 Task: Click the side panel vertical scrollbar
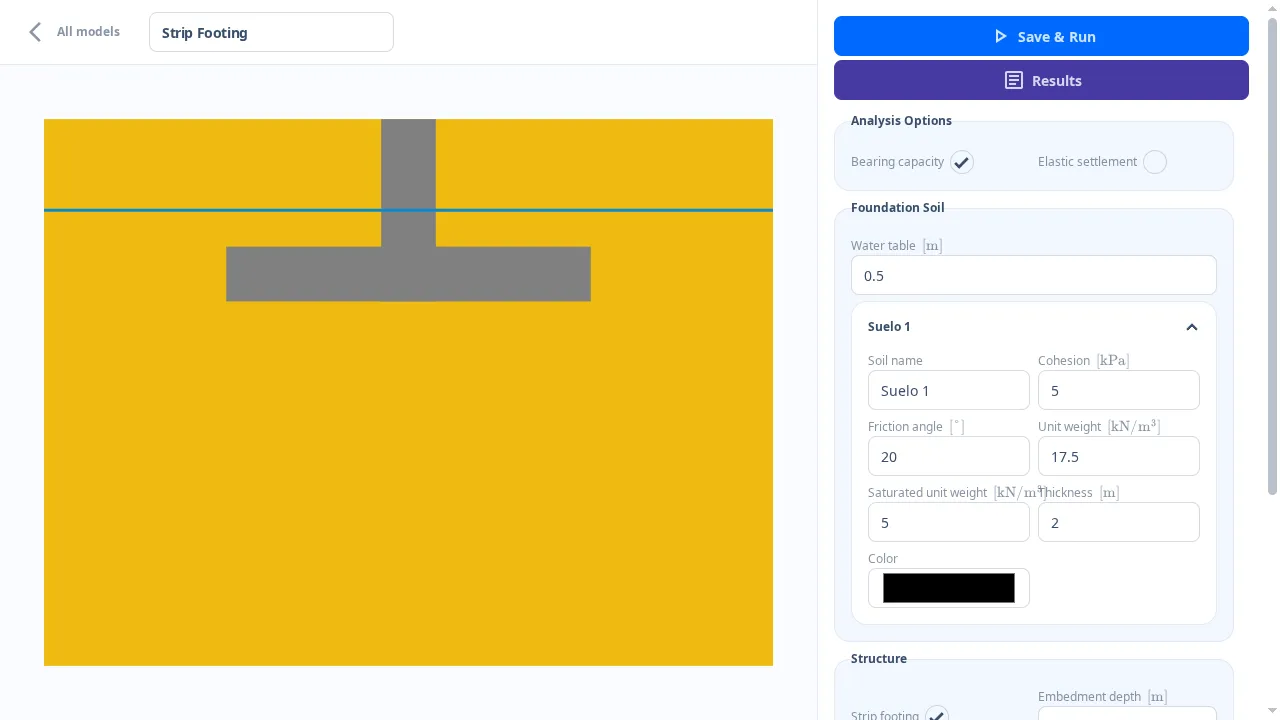coord(1273,255)
